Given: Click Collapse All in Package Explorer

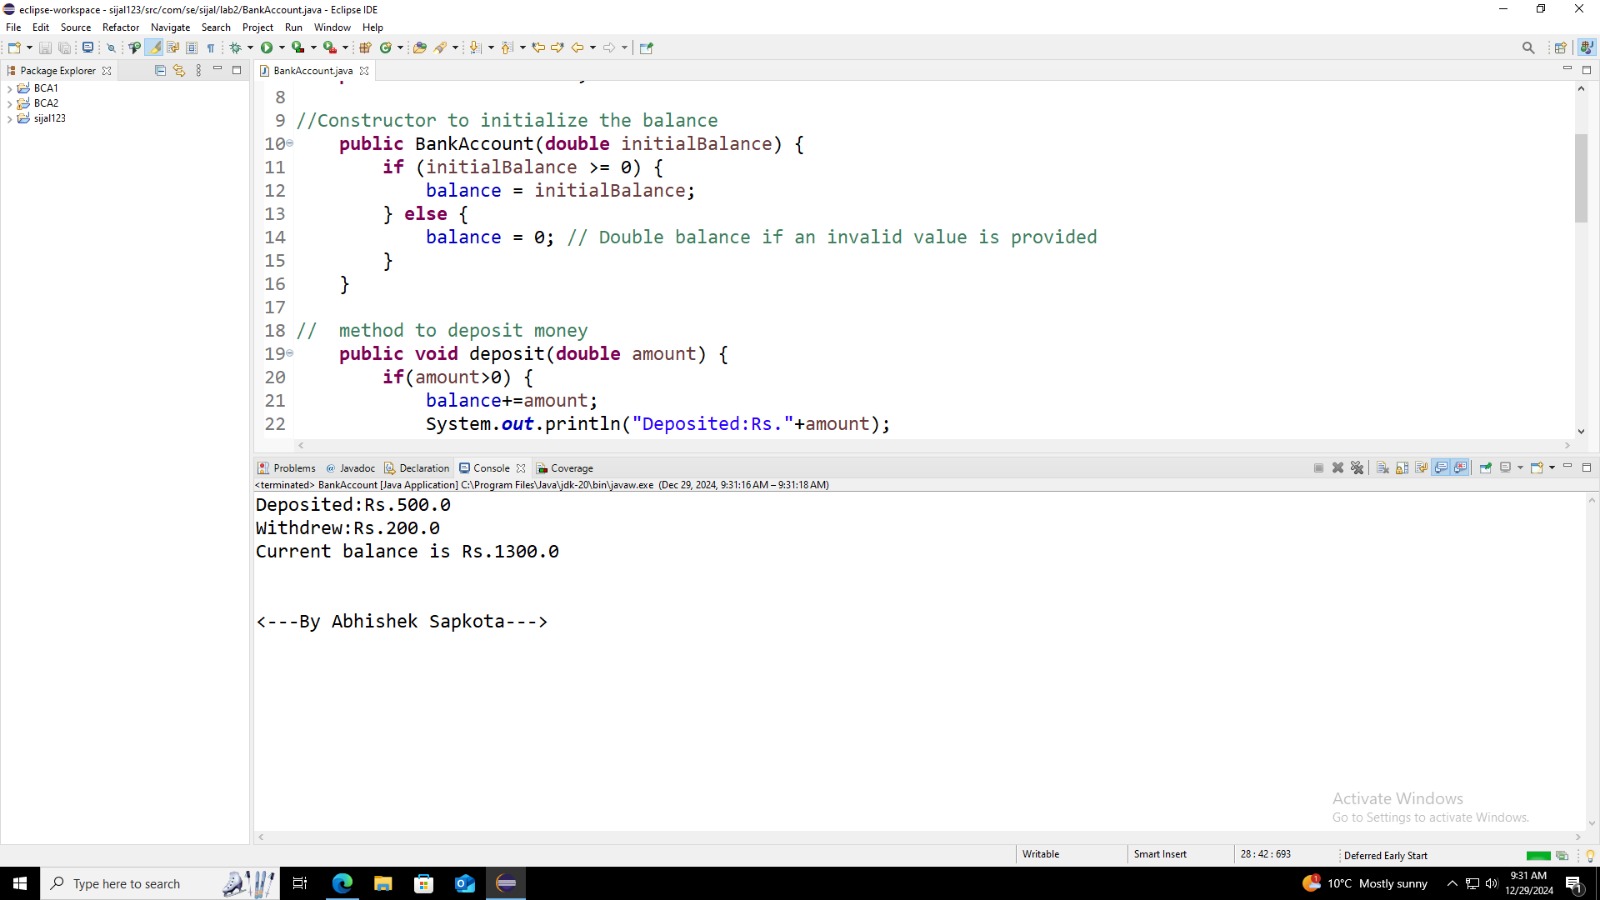Looking at the screenshot, I should [x=160, y=70].
